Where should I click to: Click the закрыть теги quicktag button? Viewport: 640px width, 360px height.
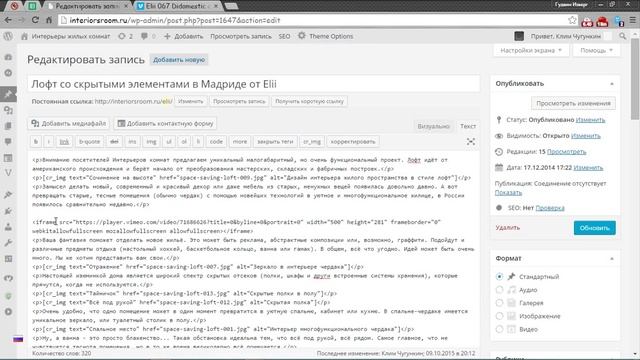[275, 142]
